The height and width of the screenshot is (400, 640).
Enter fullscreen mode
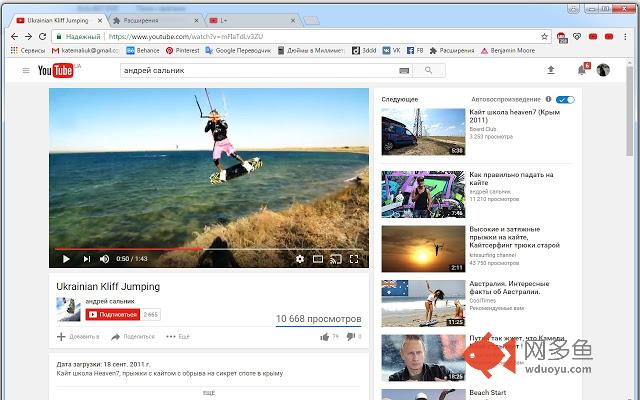point(354,259)
